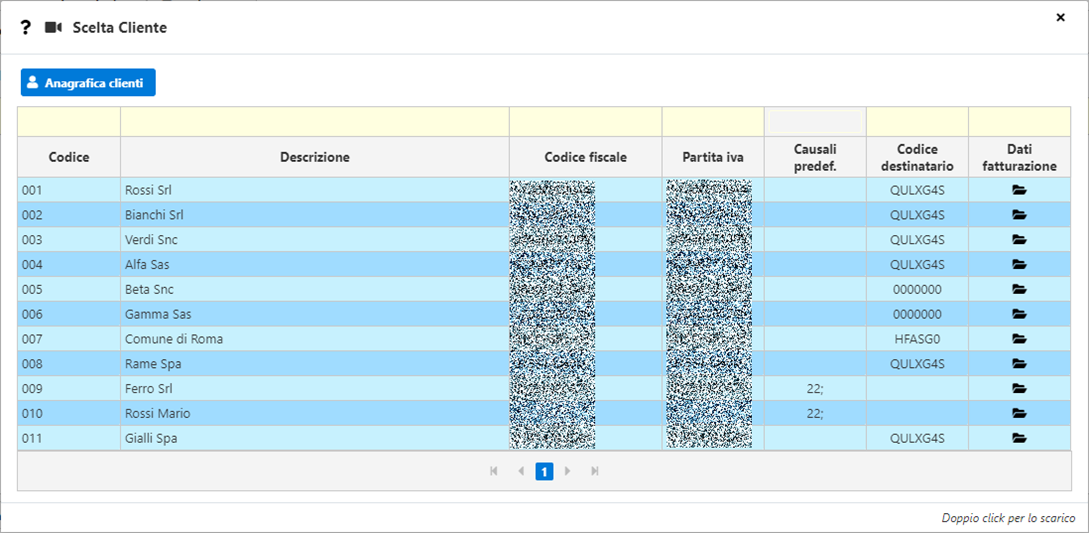Open billing data folder for Gamma Sas
The width and height of the screenshot is (1089, 533).
(1019, 314)
